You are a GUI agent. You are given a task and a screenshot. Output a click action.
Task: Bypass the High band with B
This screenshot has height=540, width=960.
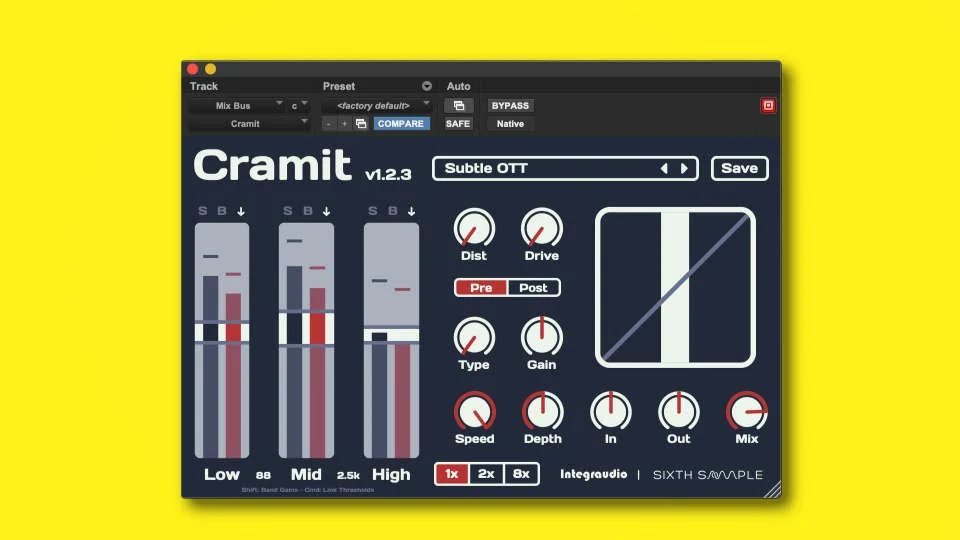392,211
